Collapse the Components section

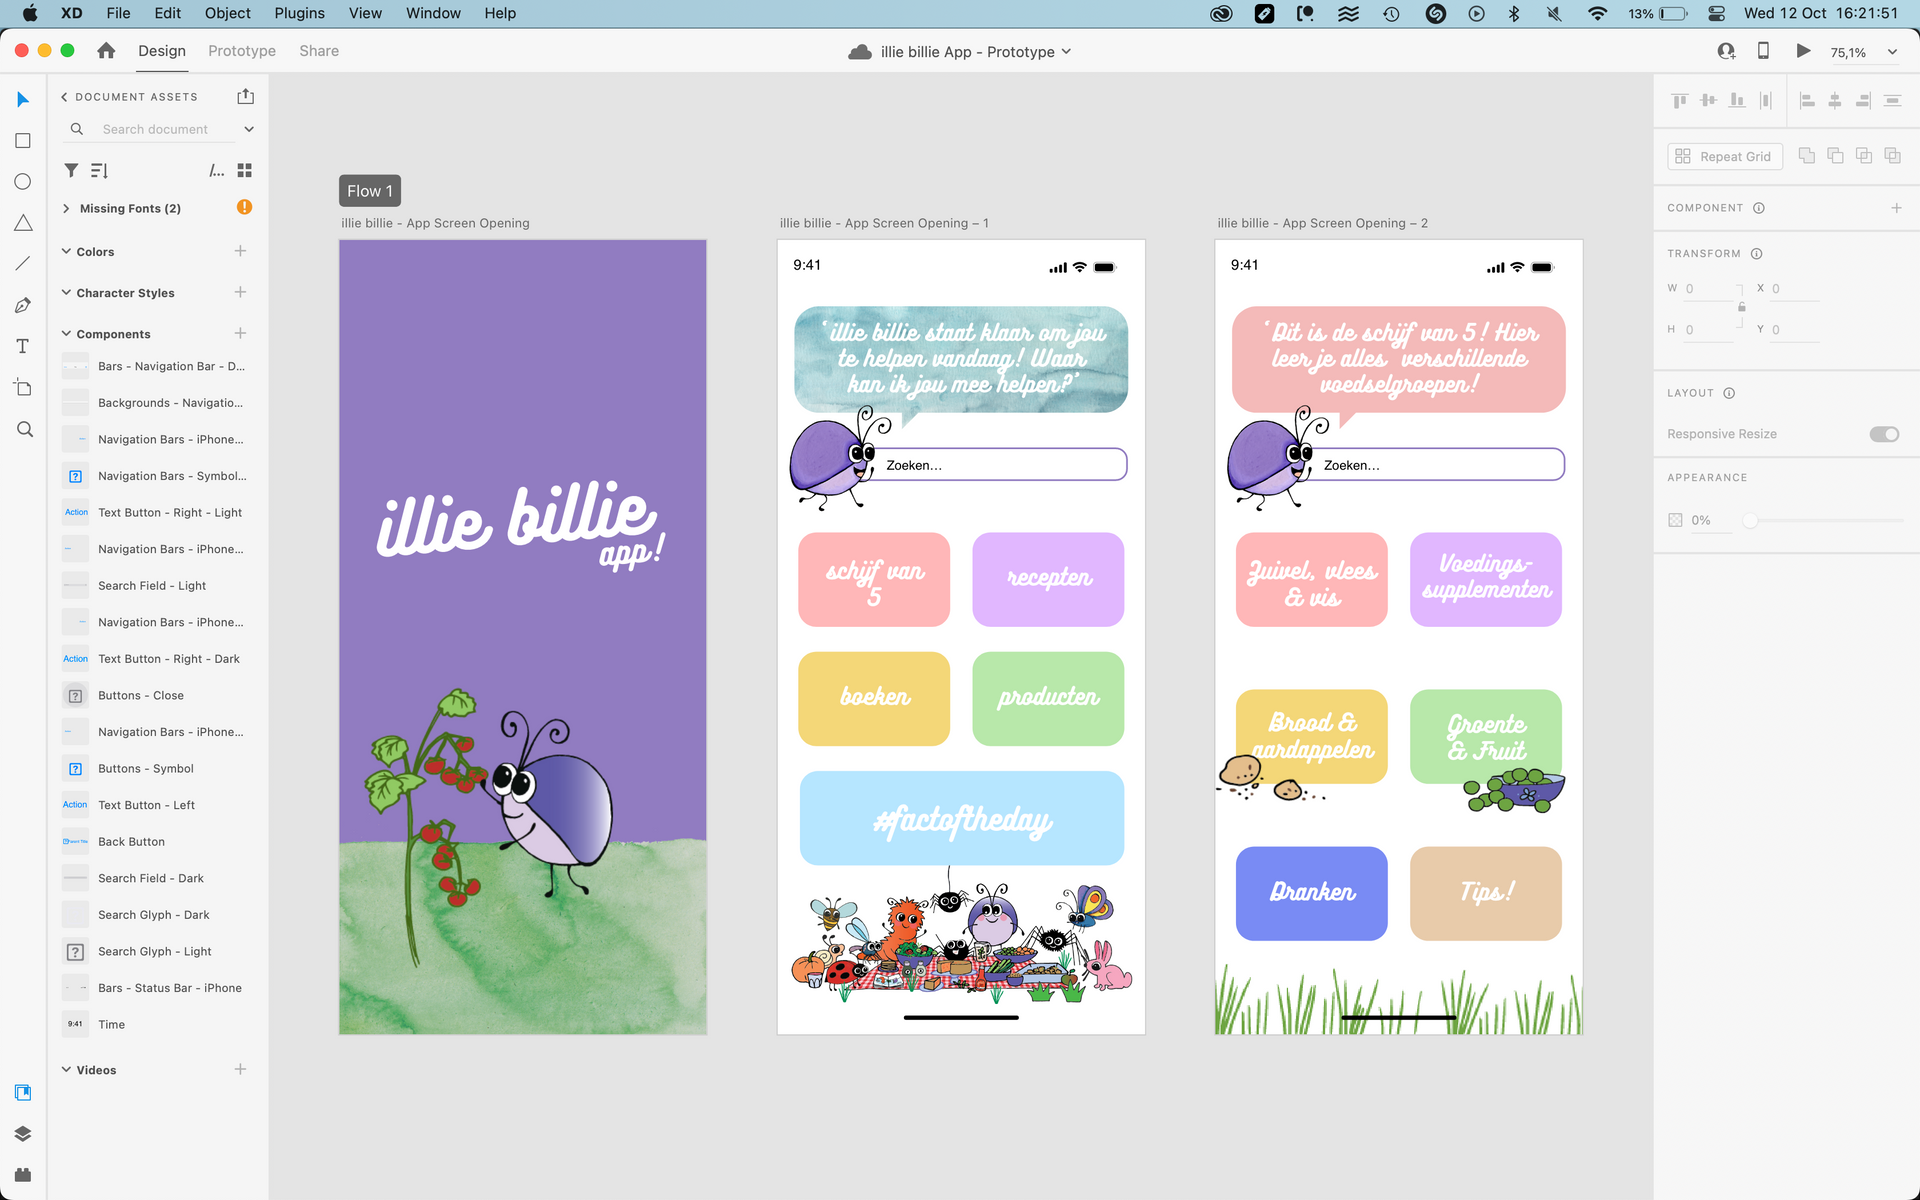pyautogui.click(x=66, y=334)
